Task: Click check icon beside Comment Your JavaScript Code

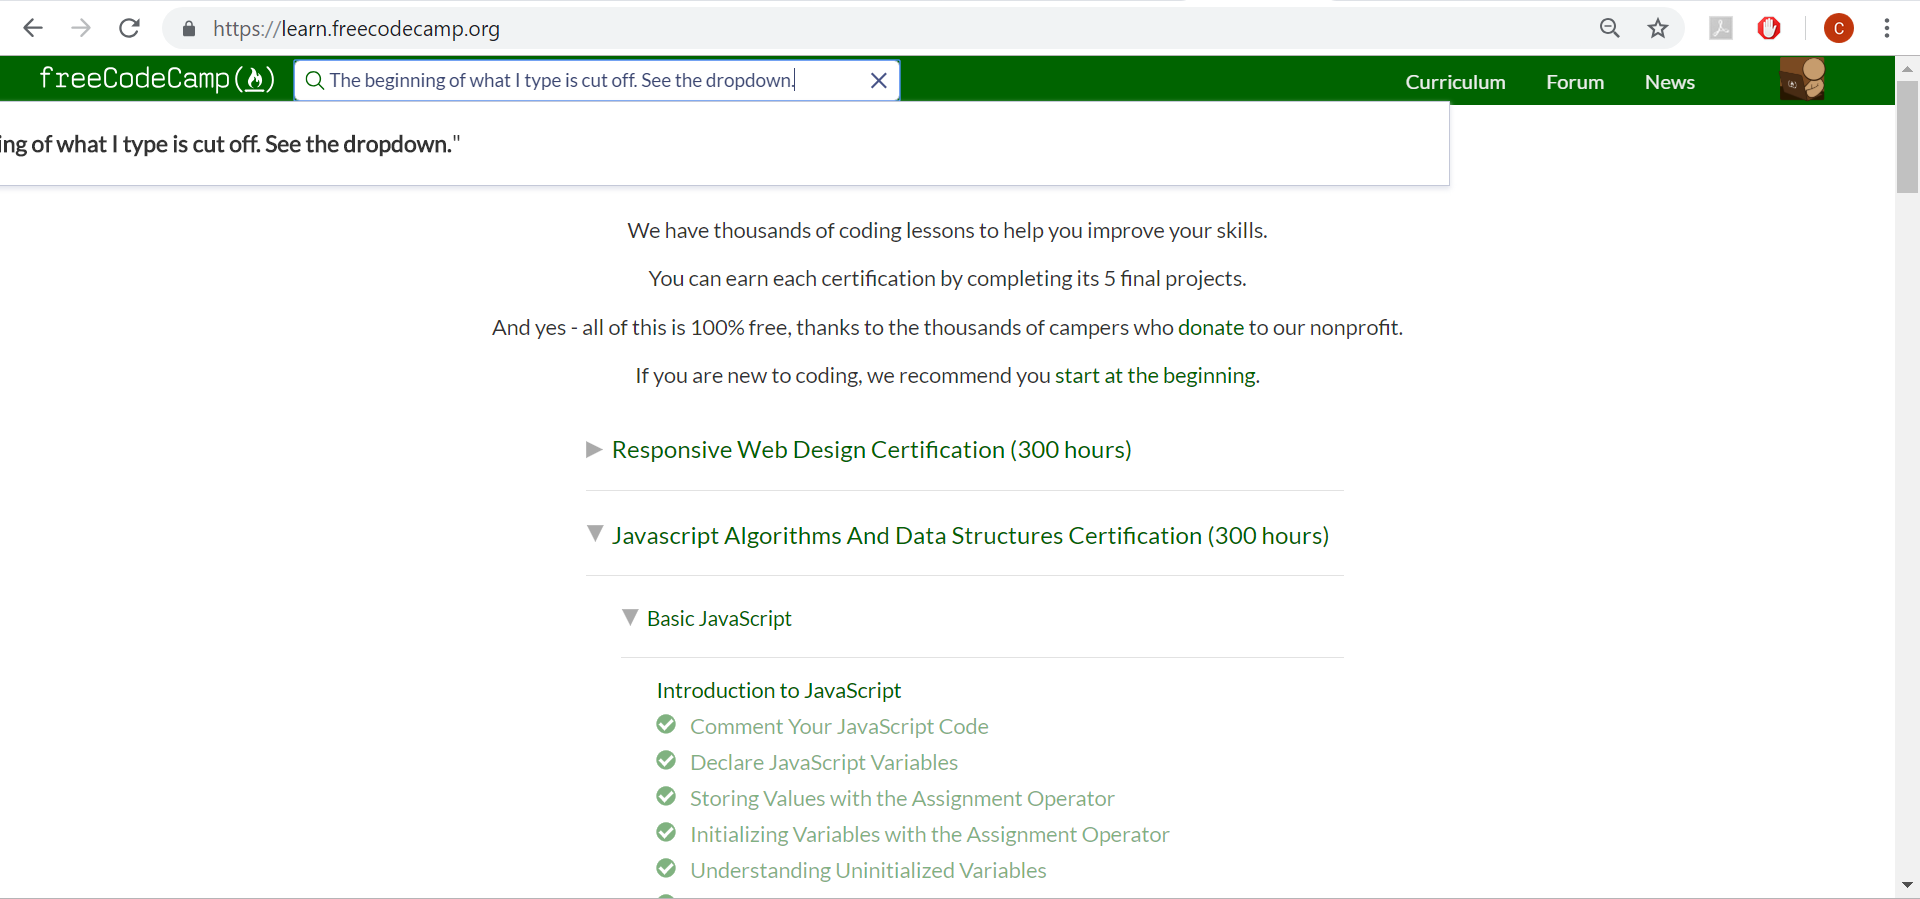Action: (x=666, y=724)
